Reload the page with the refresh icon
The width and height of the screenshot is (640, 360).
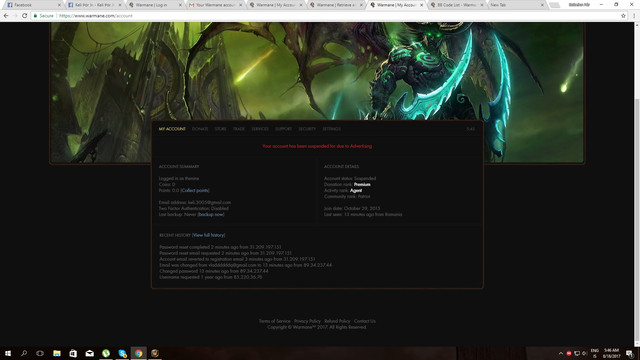pos(24,16)
